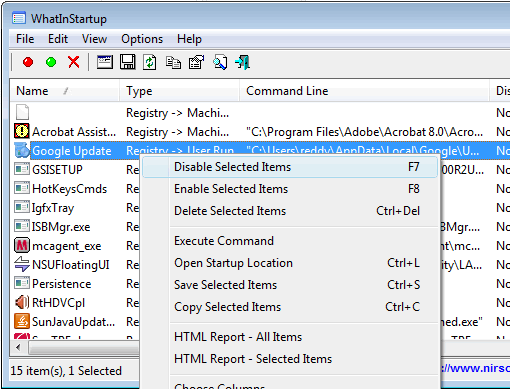Select the Persistence entry name
Image resolution: width=510 pixels, height=389 pixels.
(62, 284)
